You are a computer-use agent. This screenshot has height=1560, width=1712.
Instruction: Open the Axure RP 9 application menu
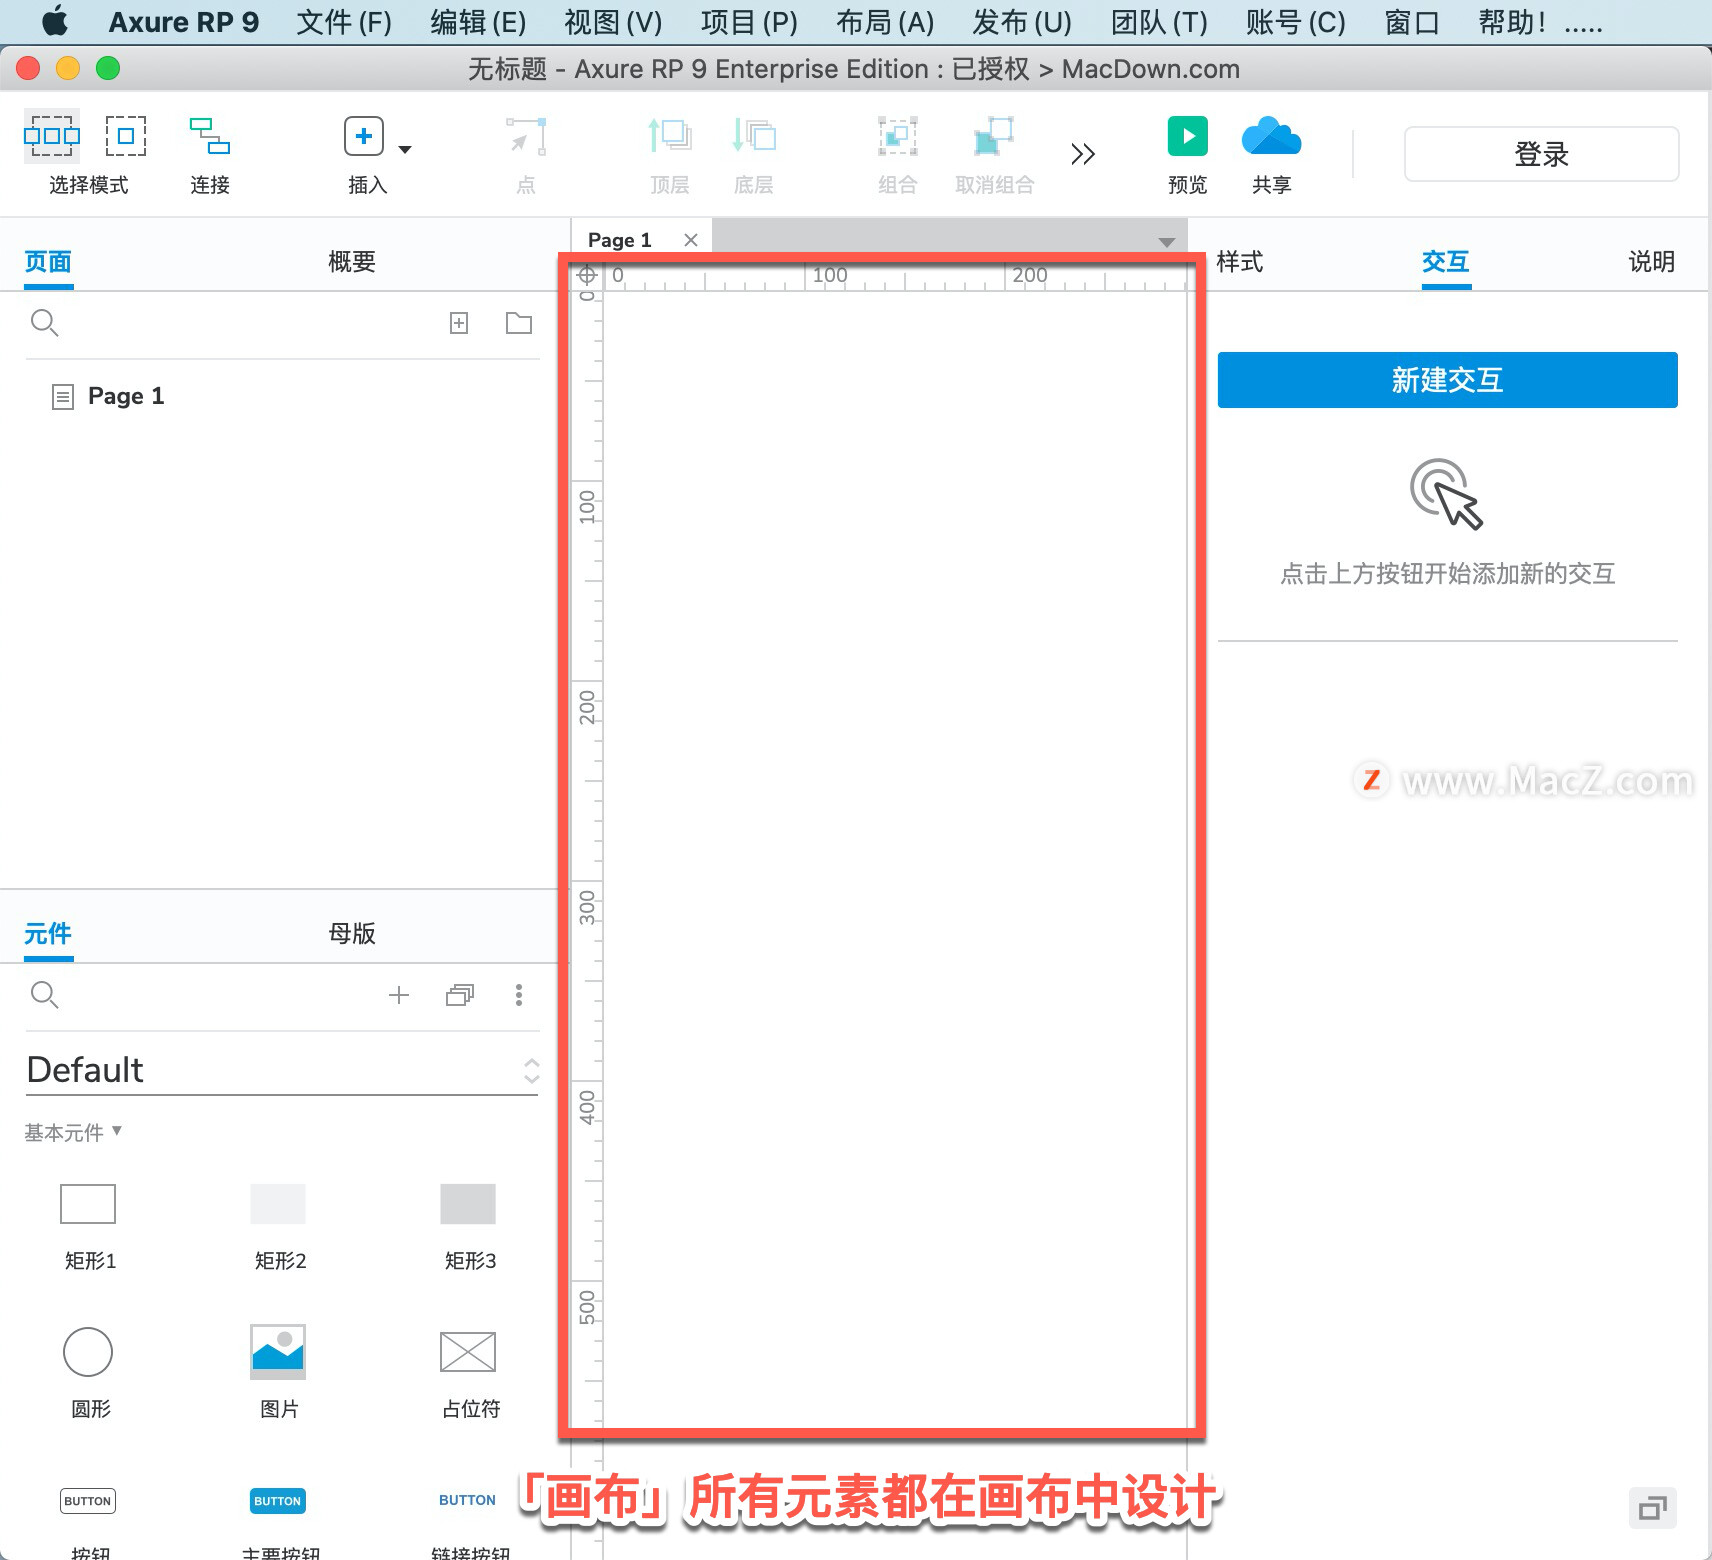pos(184,22)
